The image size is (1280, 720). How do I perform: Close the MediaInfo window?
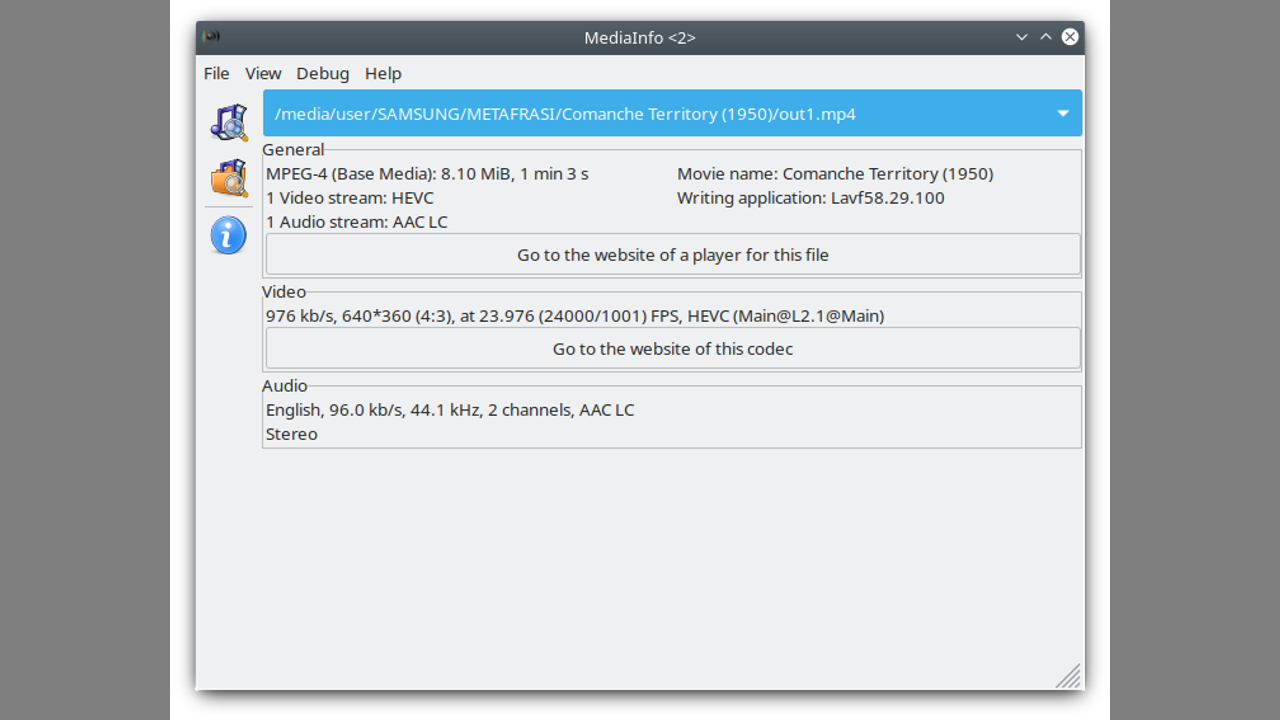coord(1070,37)
